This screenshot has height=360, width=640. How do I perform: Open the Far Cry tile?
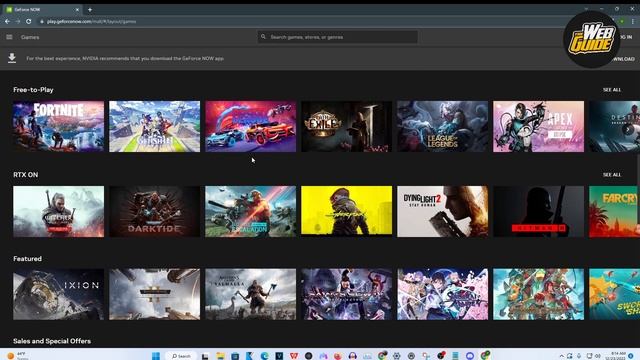[x=614, y=211]
